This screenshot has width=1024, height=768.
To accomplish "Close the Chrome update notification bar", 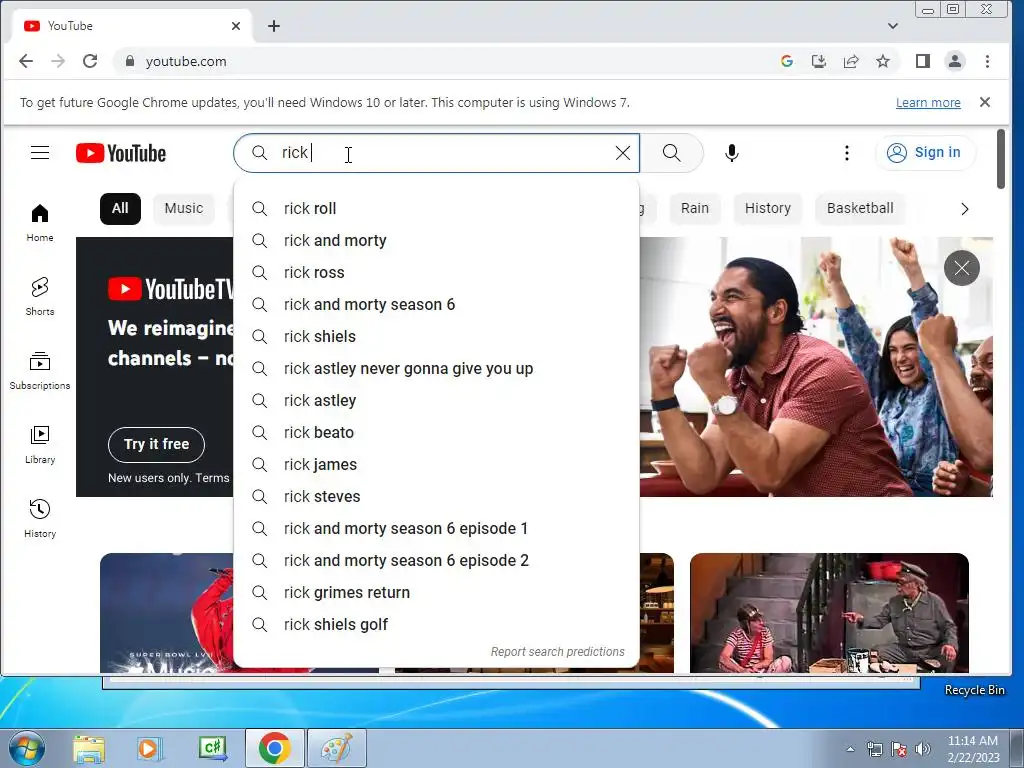I will 985,102.
